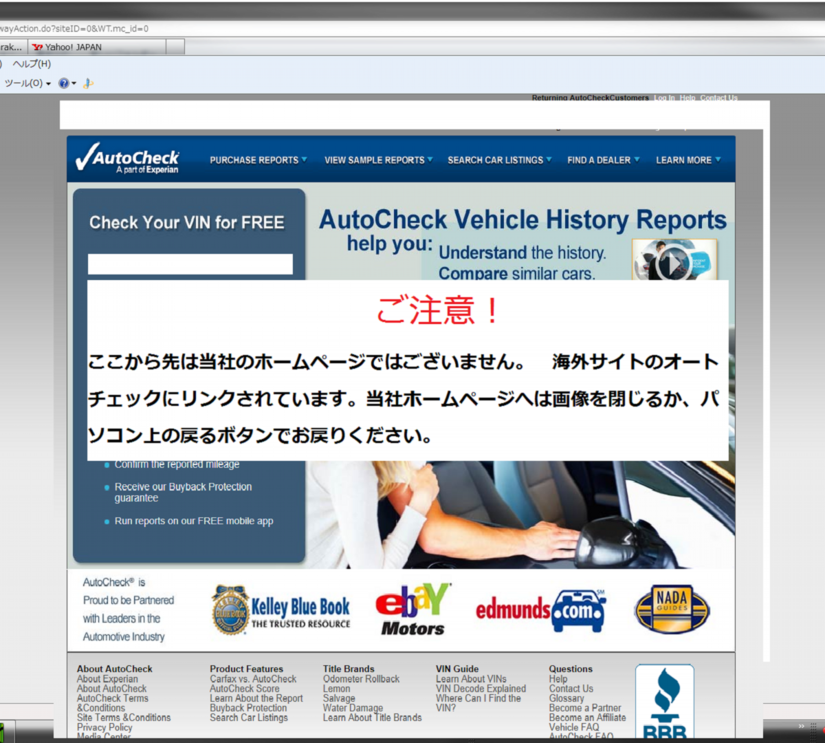825x743 pixels.
Task: Open Site Terms & Conditions link
Action: click(124, 718)
